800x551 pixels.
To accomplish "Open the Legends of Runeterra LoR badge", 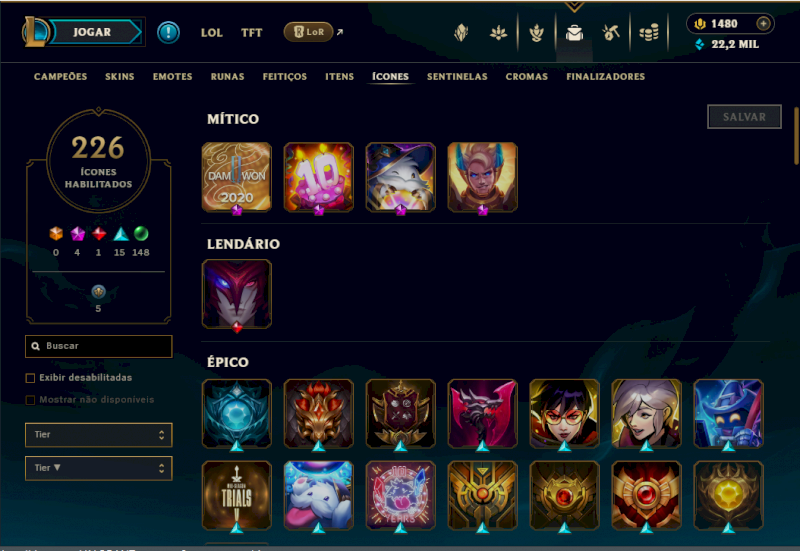I will 308,32.
